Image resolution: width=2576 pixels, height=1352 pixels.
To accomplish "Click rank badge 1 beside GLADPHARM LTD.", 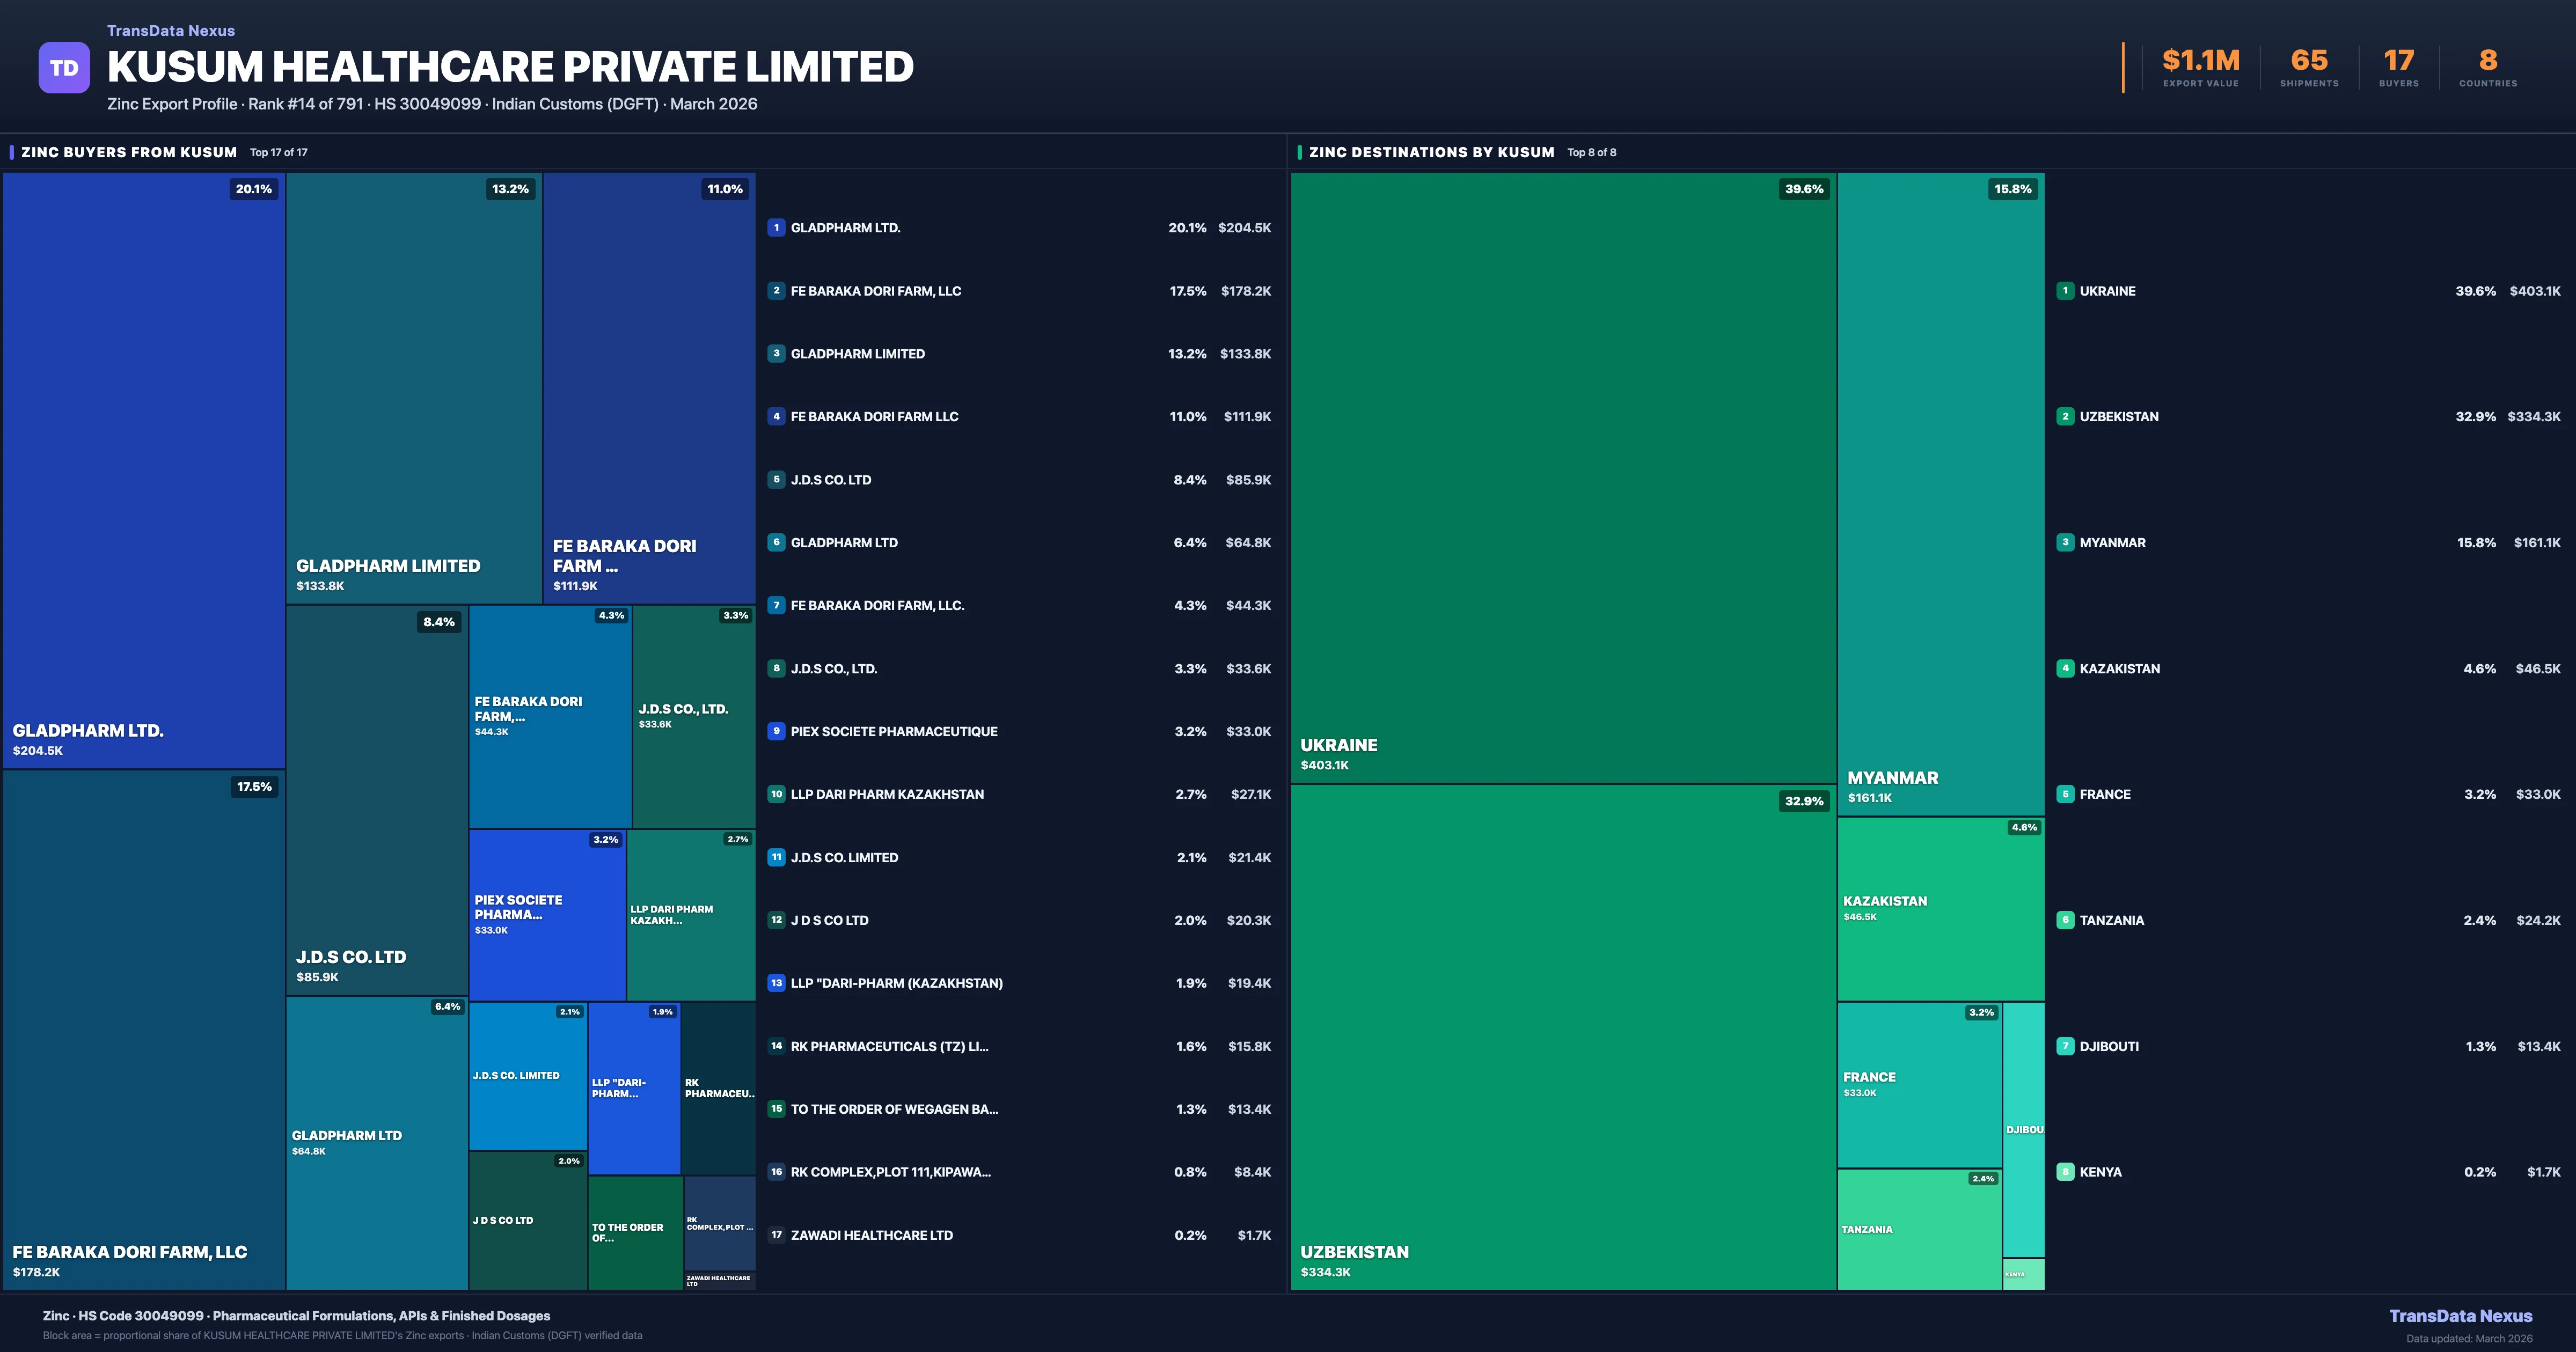I will pos(776,228).
